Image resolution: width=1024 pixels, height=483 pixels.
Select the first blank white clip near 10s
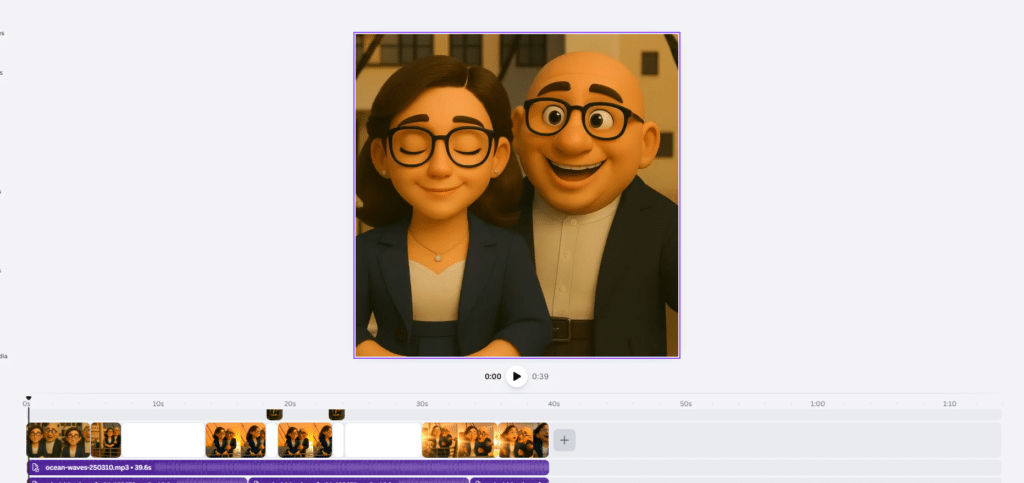point(163,440)
